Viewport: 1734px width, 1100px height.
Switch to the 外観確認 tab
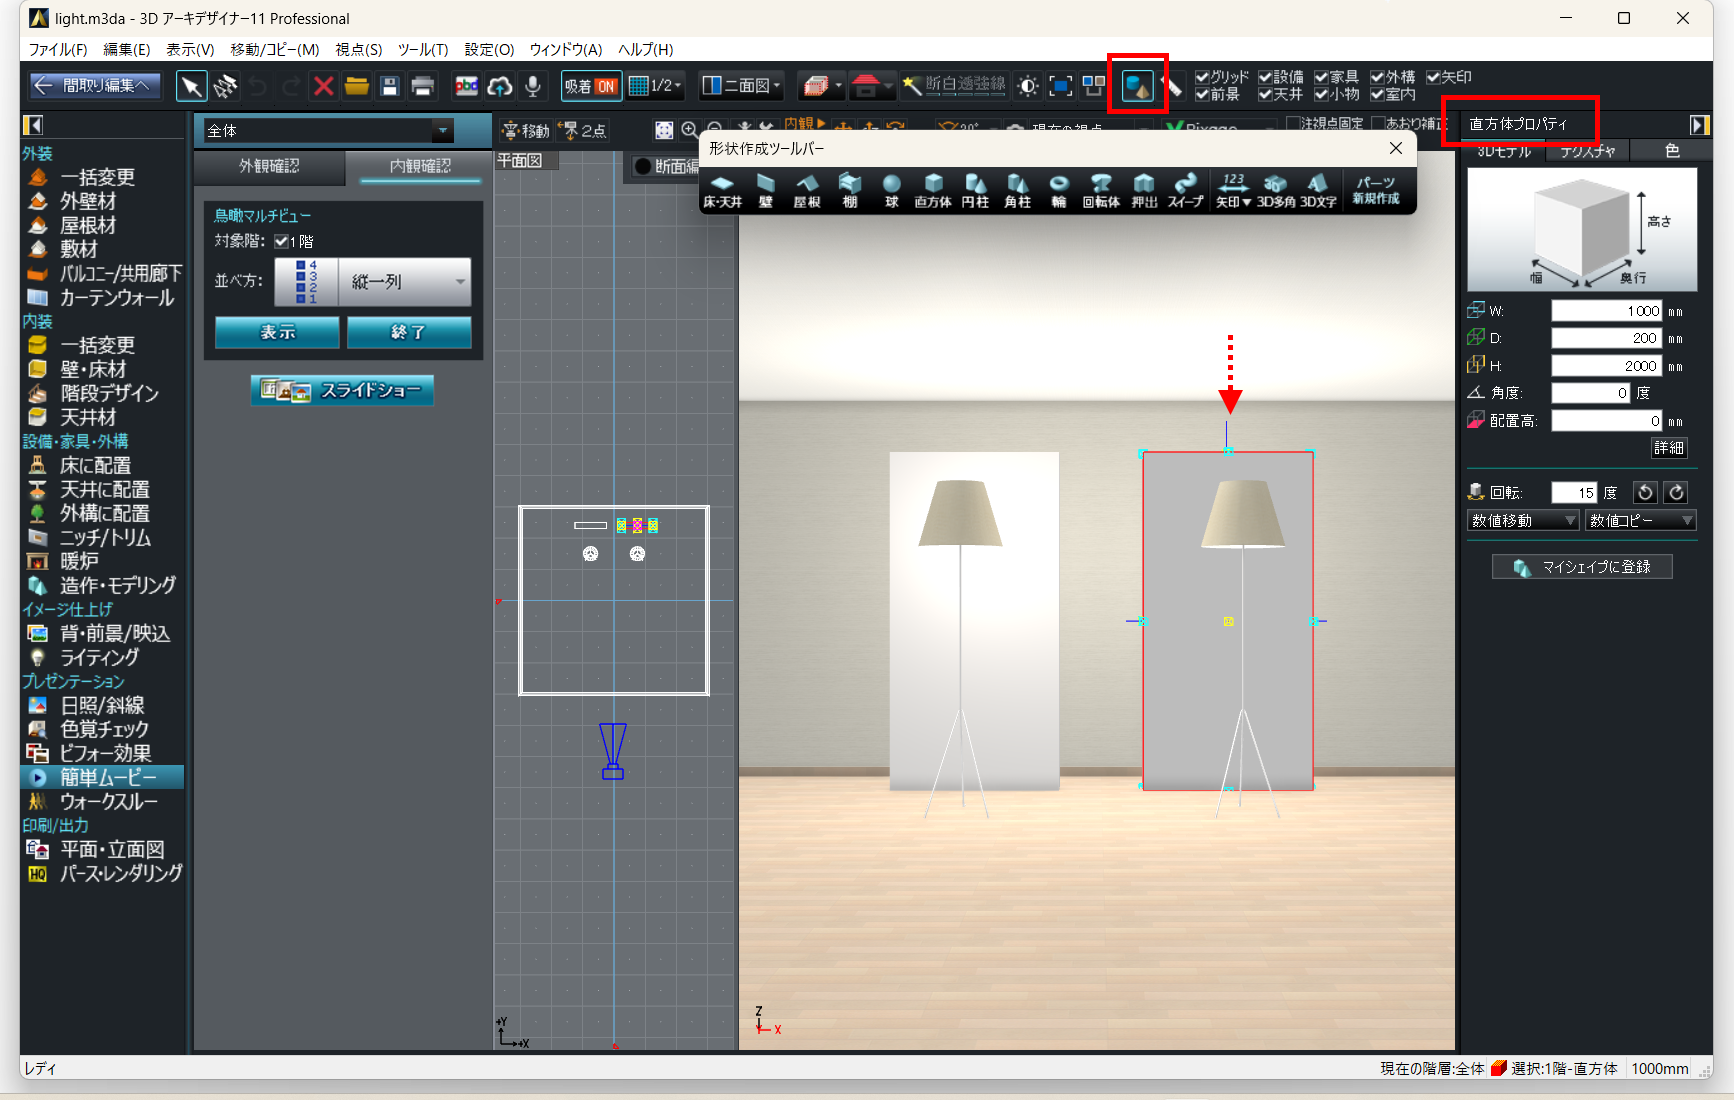tap(269, 166)
